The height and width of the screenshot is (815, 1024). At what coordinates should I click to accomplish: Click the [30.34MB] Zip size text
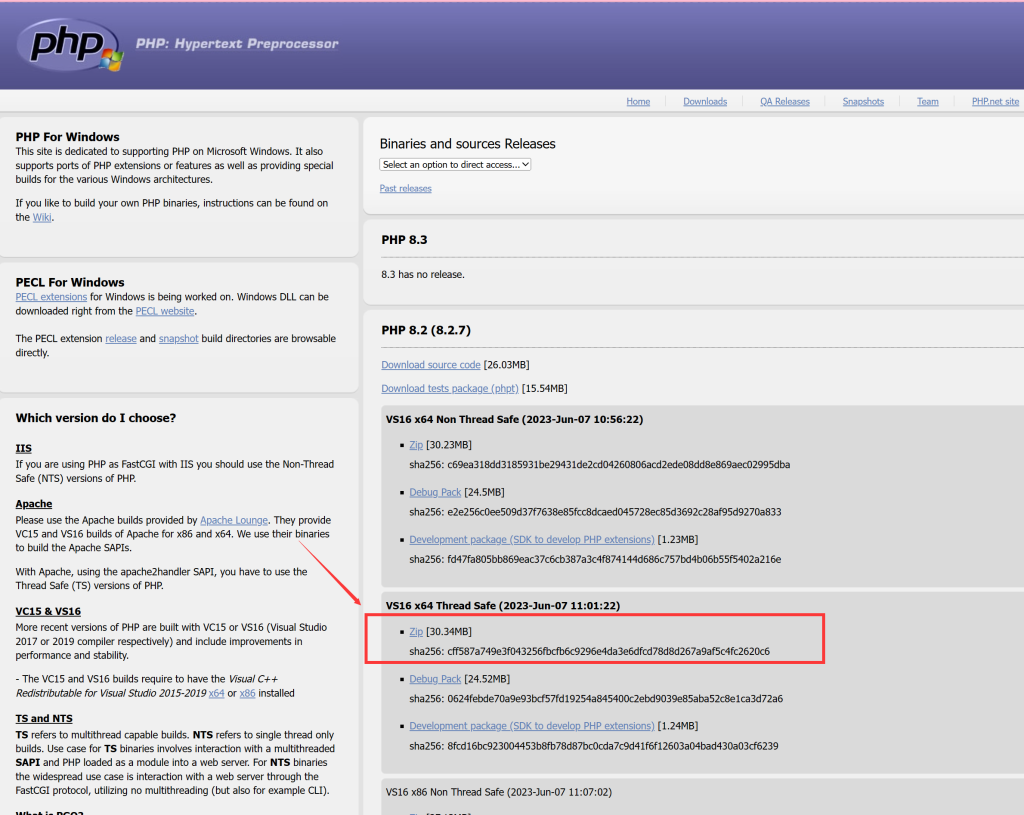449,631
